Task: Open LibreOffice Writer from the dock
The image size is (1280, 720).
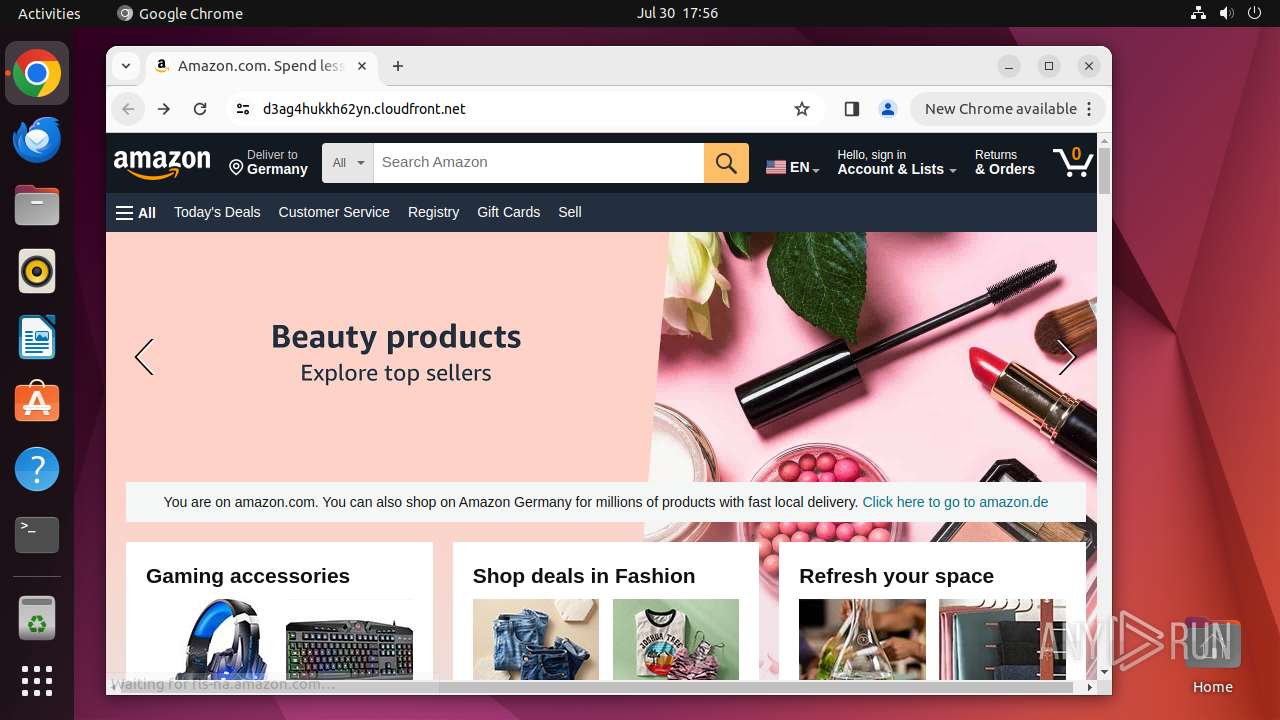Action: [x=37, y=337]
